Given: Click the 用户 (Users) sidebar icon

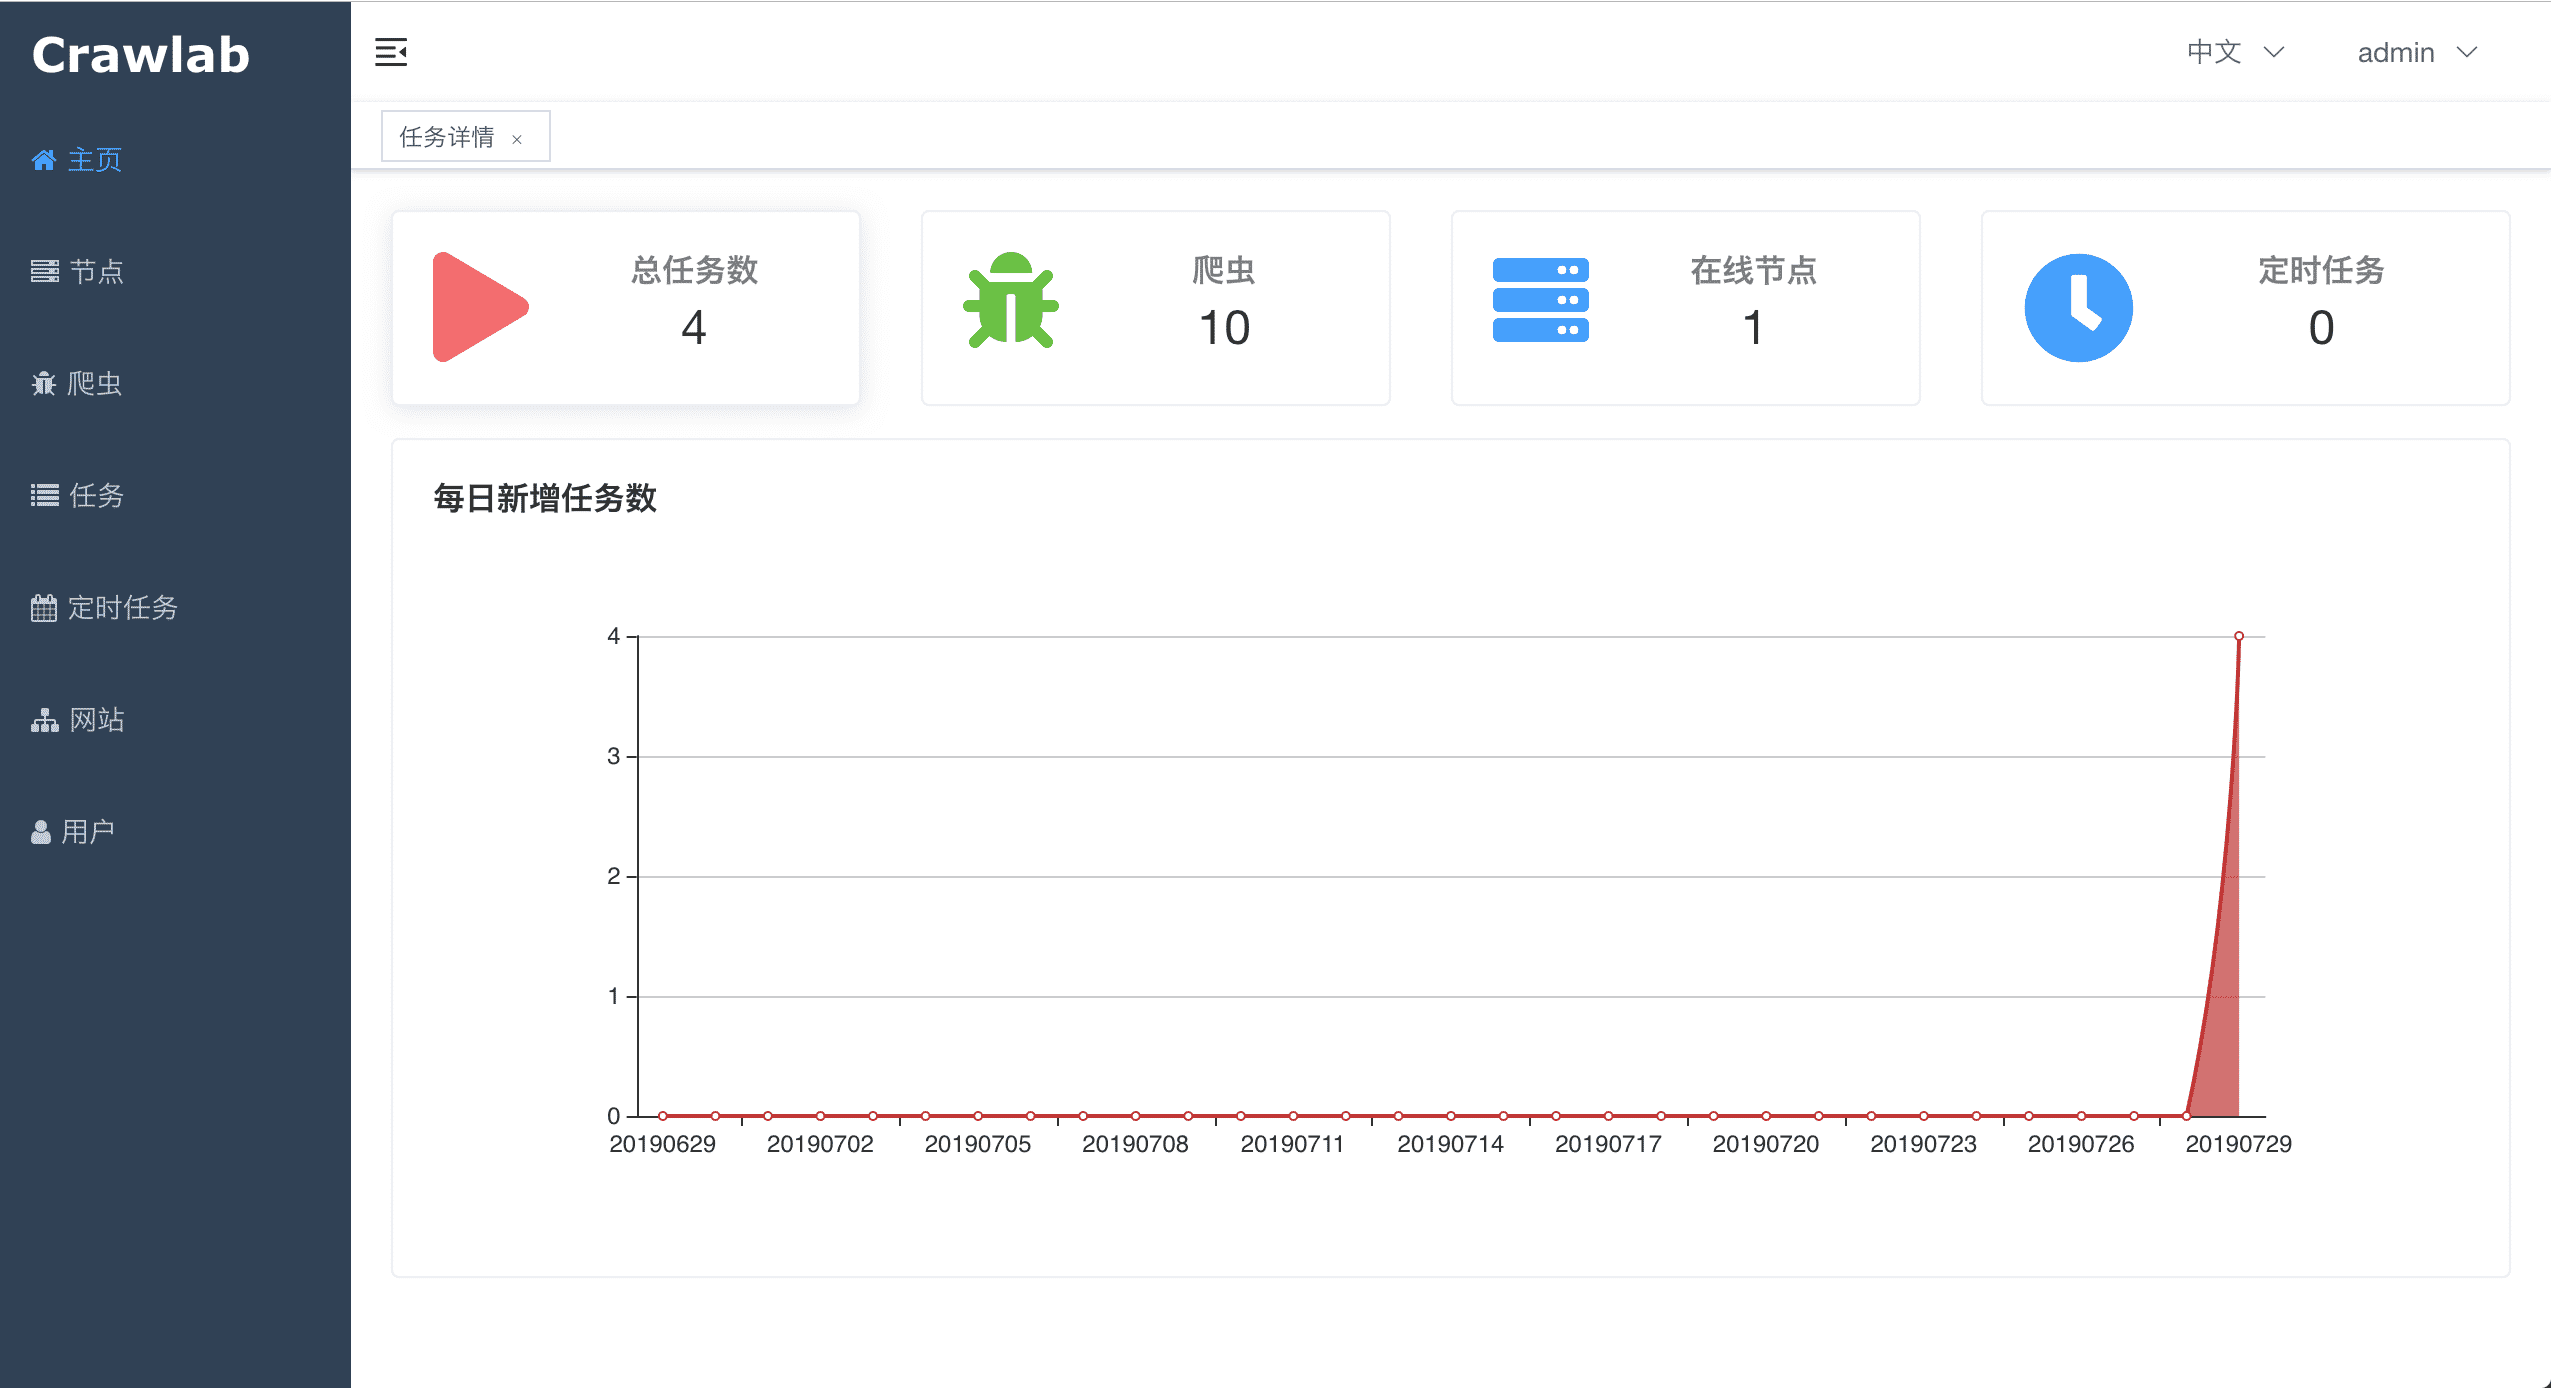Looking at the screenshot, I should (44, 831).
